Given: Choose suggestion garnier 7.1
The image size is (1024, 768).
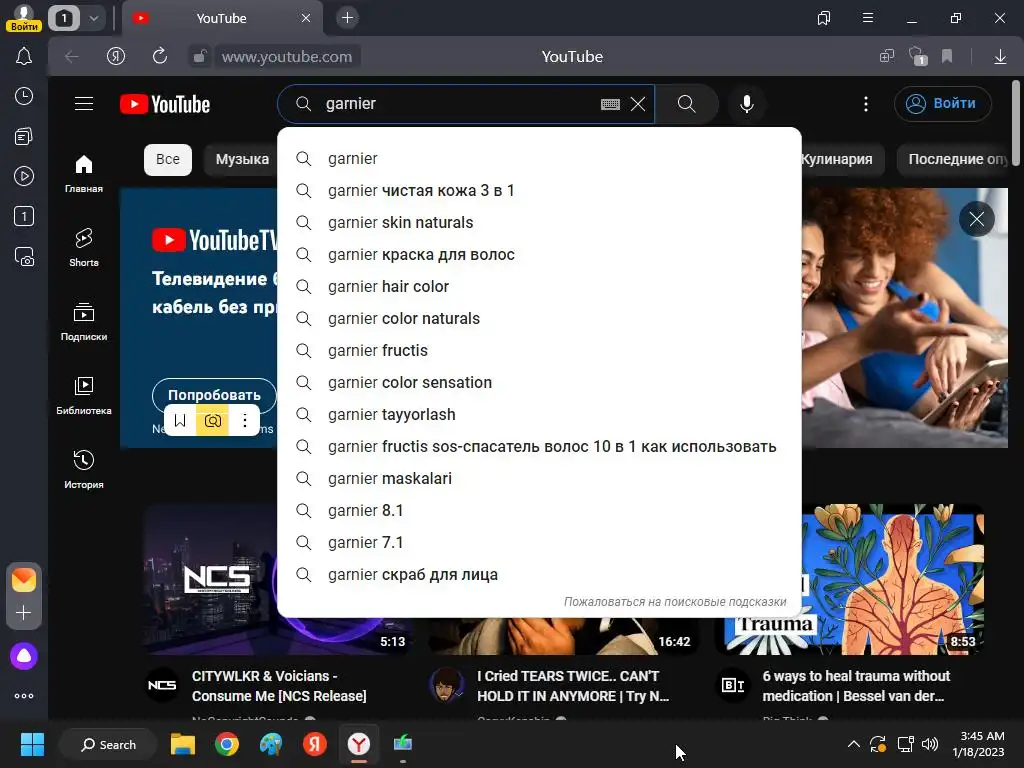Looking at the screenshot, I should tap(539, 543).
